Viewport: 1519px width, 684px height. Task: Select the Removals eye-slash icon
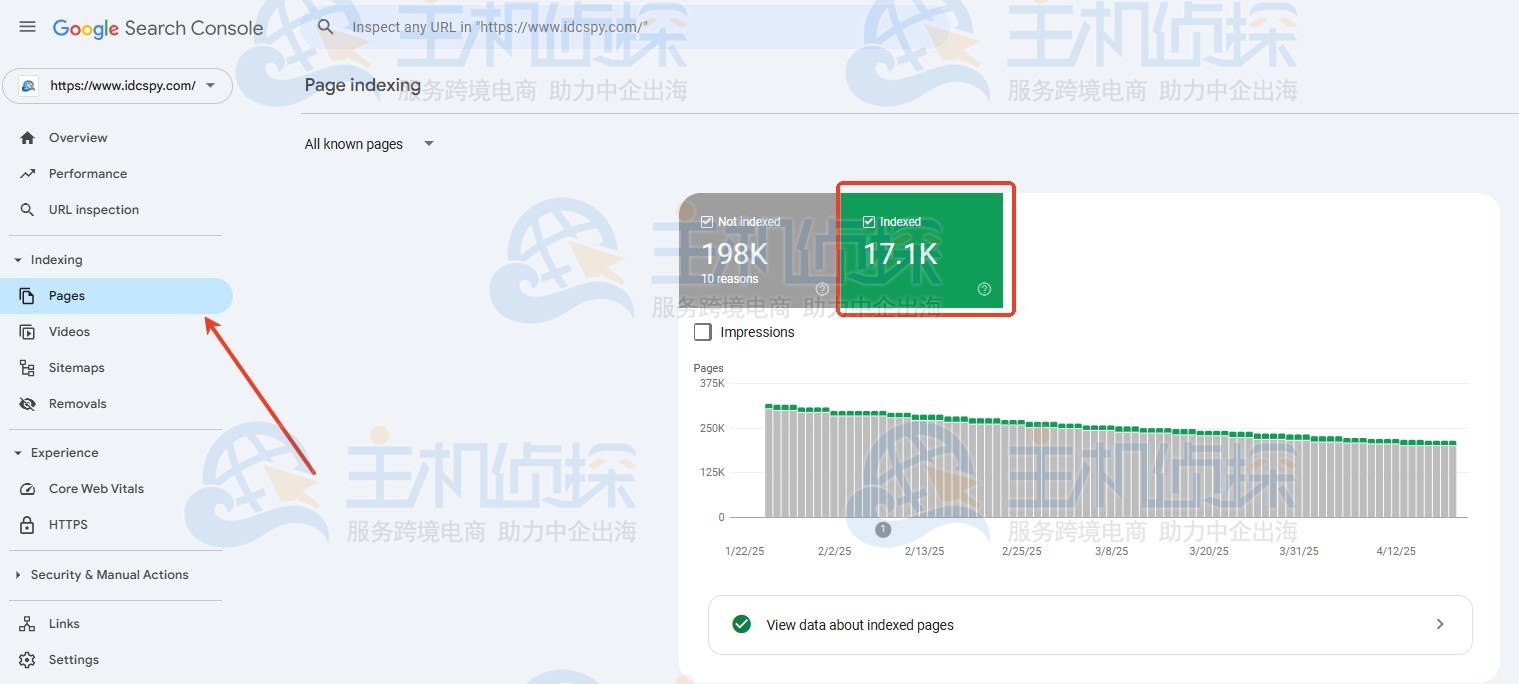28,403
